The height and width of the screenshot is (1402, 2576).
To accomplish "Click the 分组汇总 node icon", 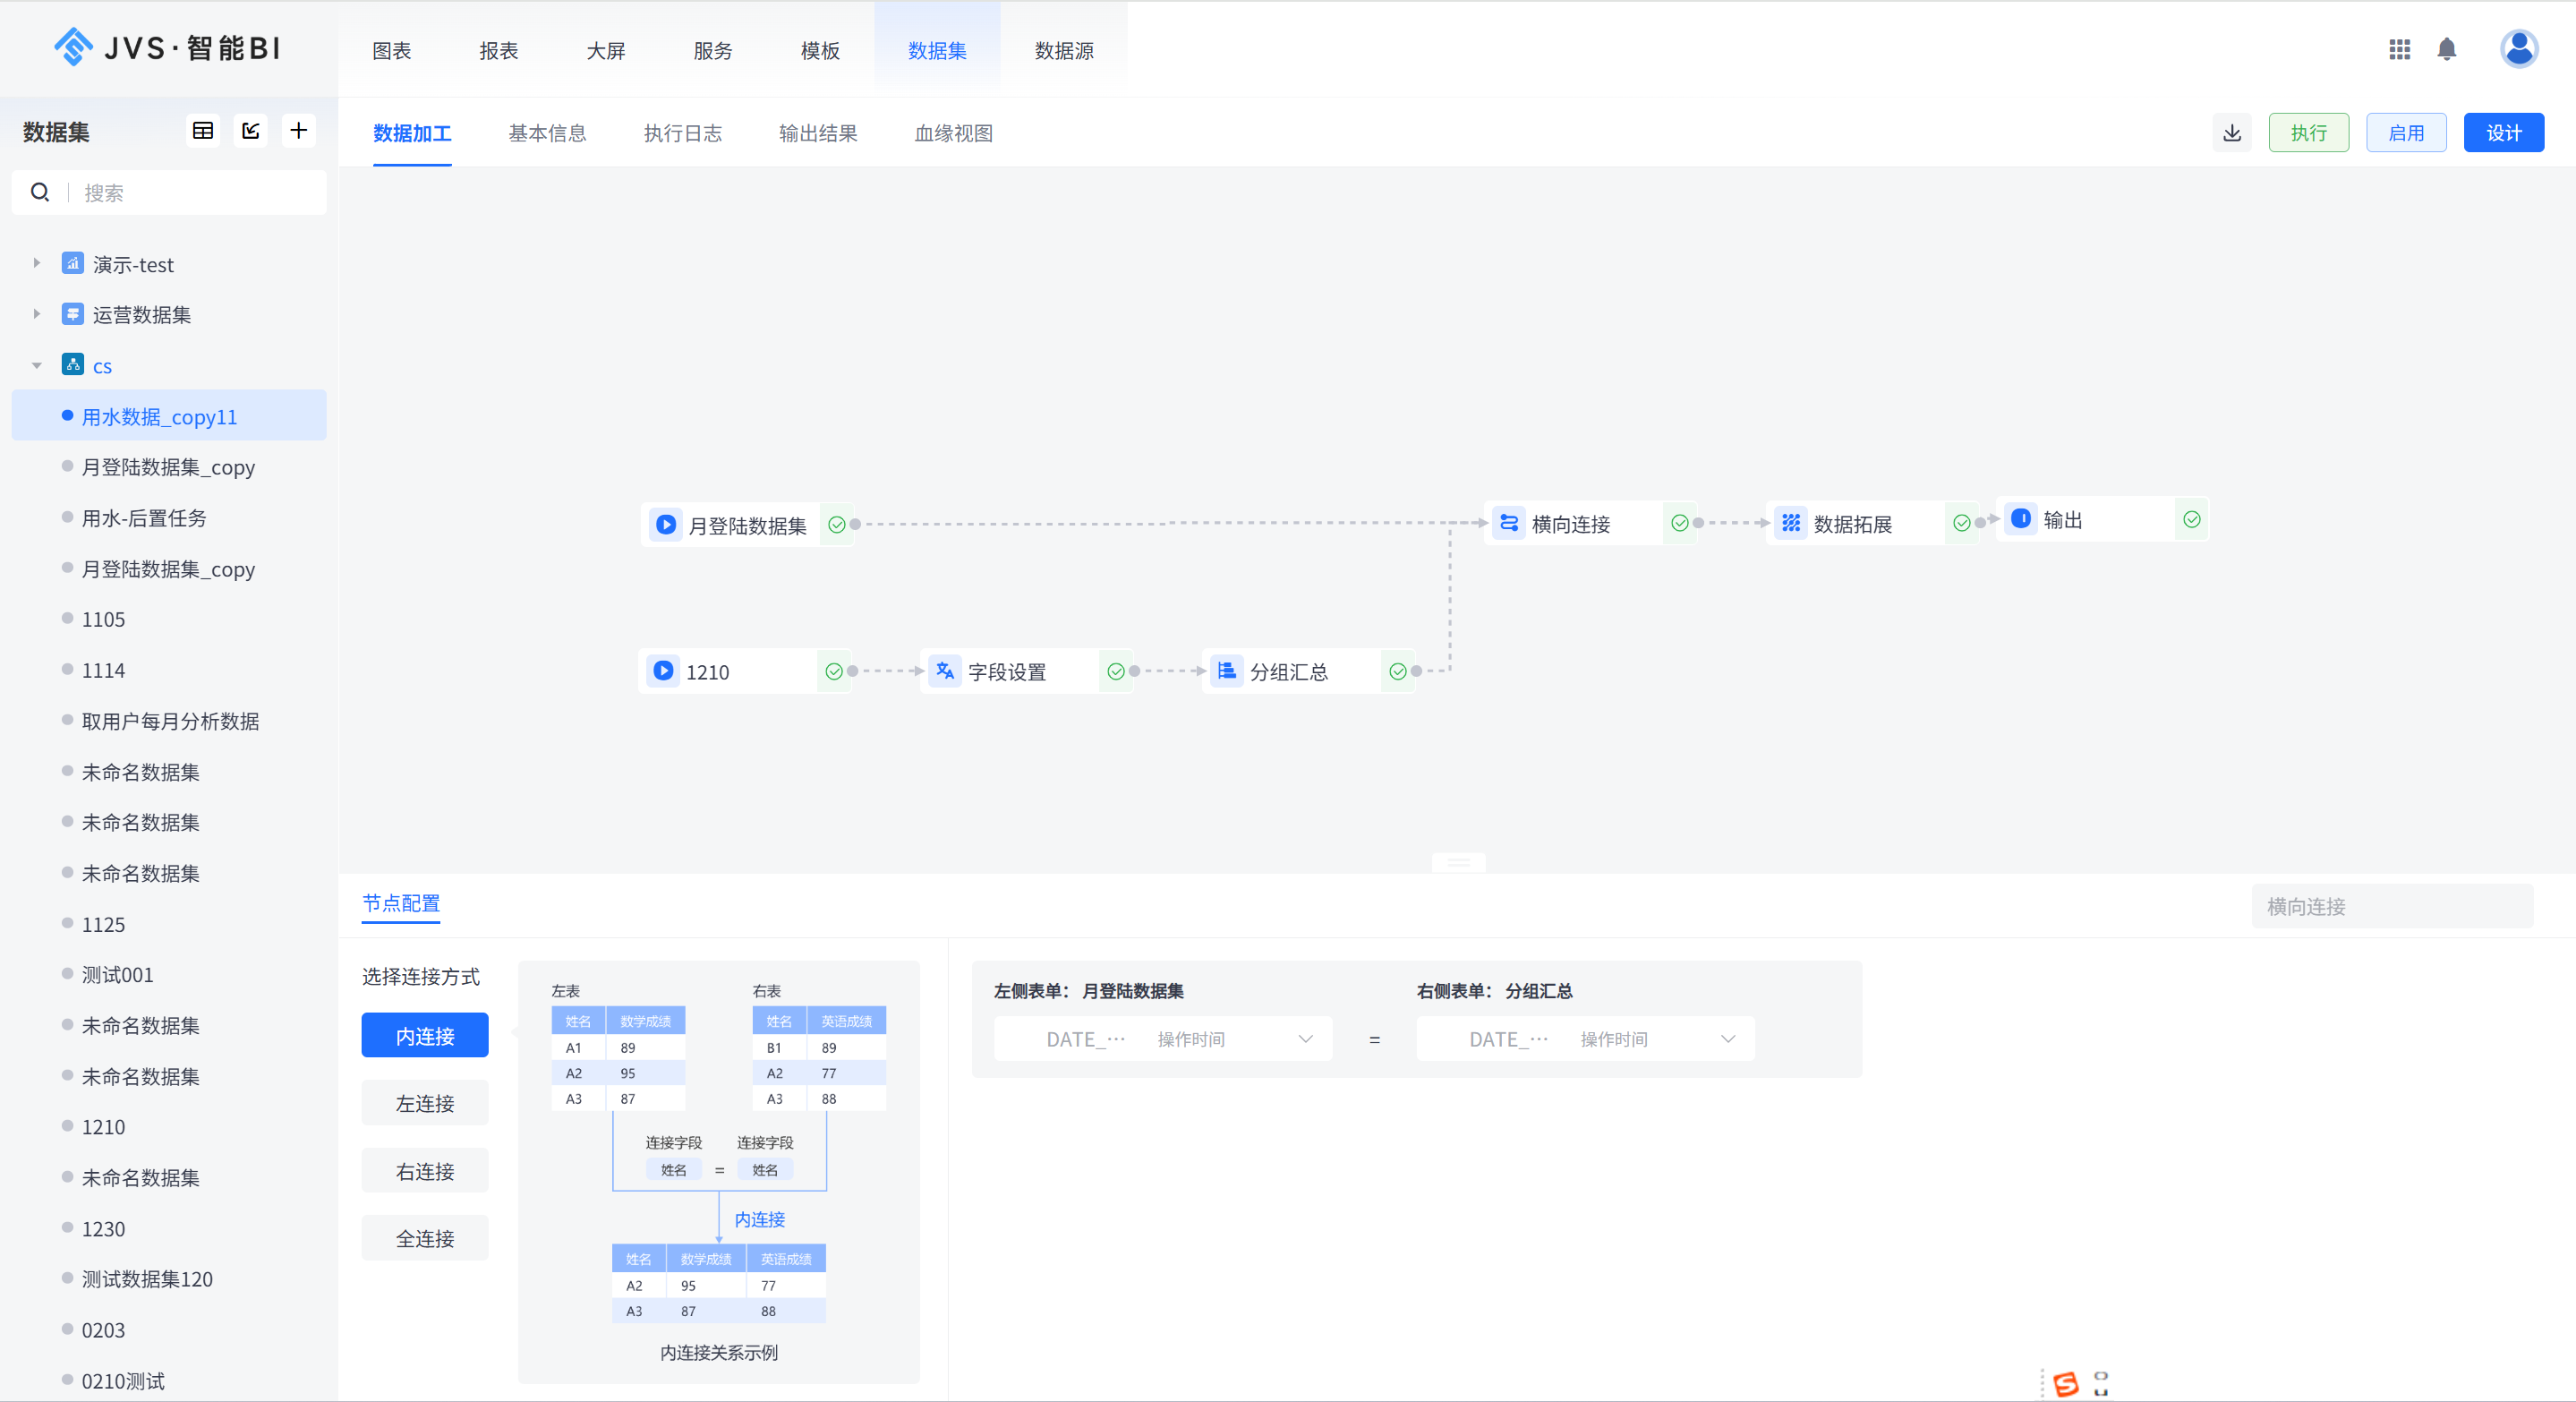I will click(x=1226, y=671).
